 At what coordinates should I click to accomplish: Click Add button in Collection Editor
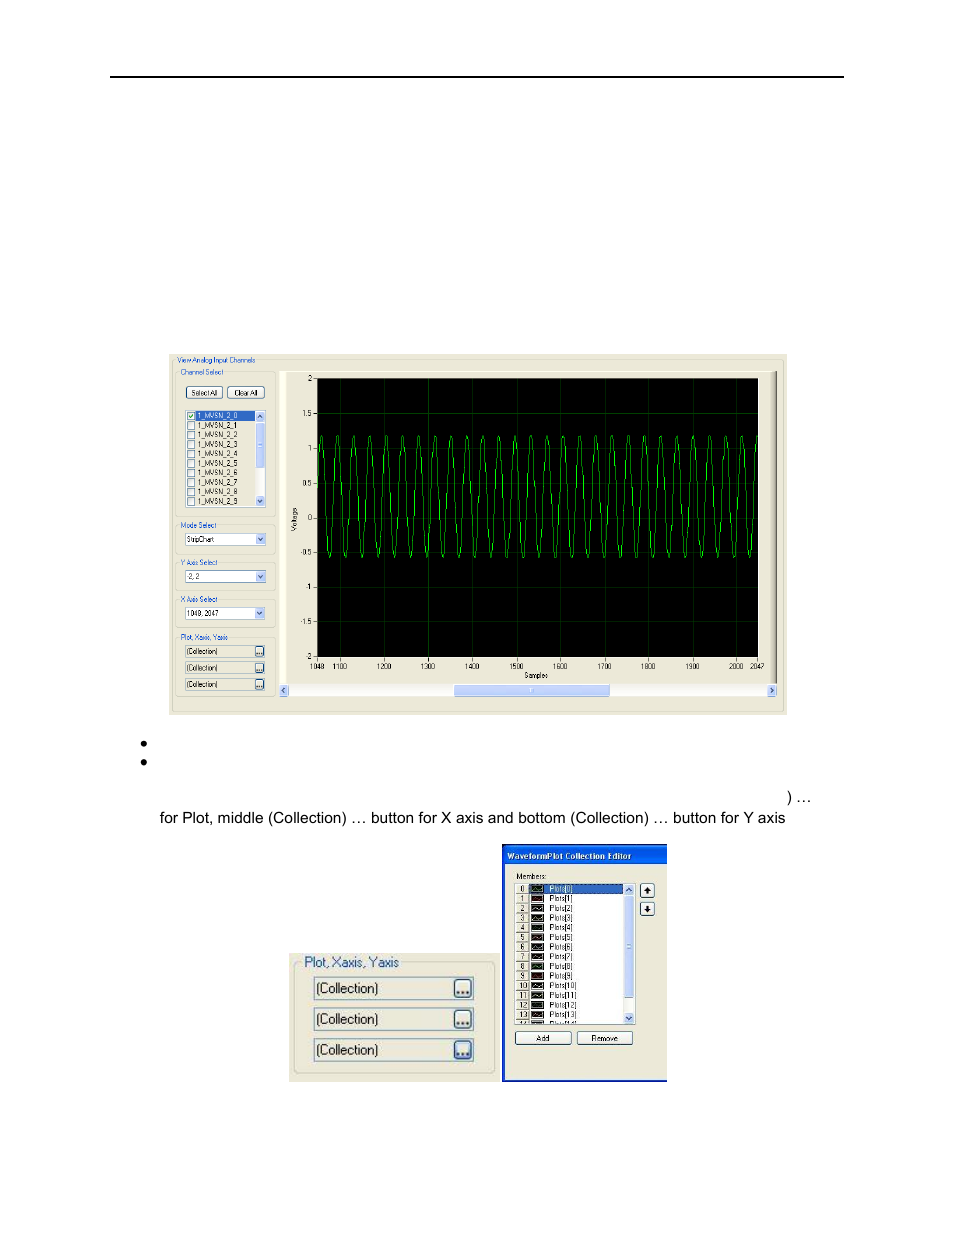pyautogui.click(x=543, y=1039)
